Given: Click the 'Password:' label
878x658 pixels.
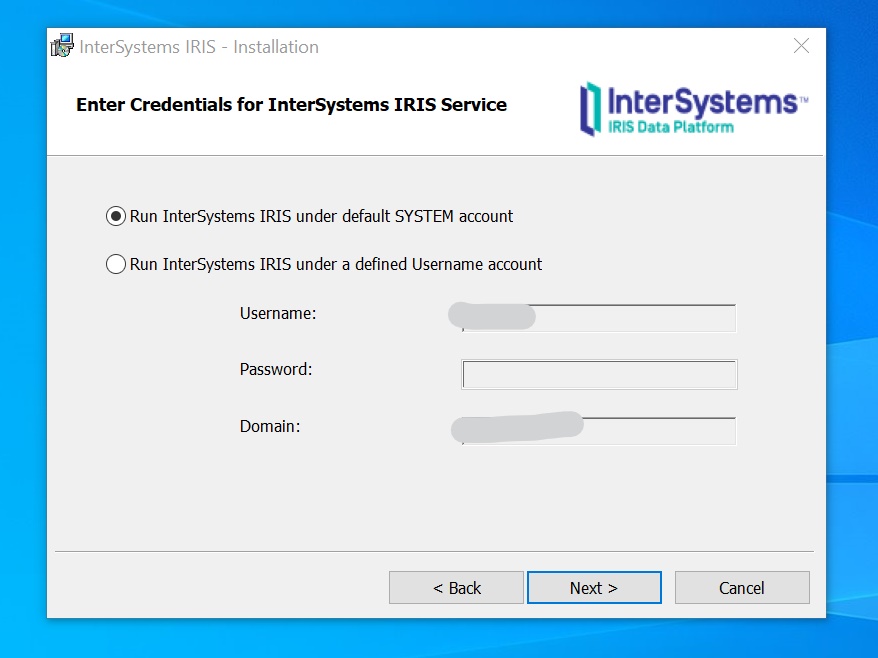Looking at the screenshot, I should (275, 369).
